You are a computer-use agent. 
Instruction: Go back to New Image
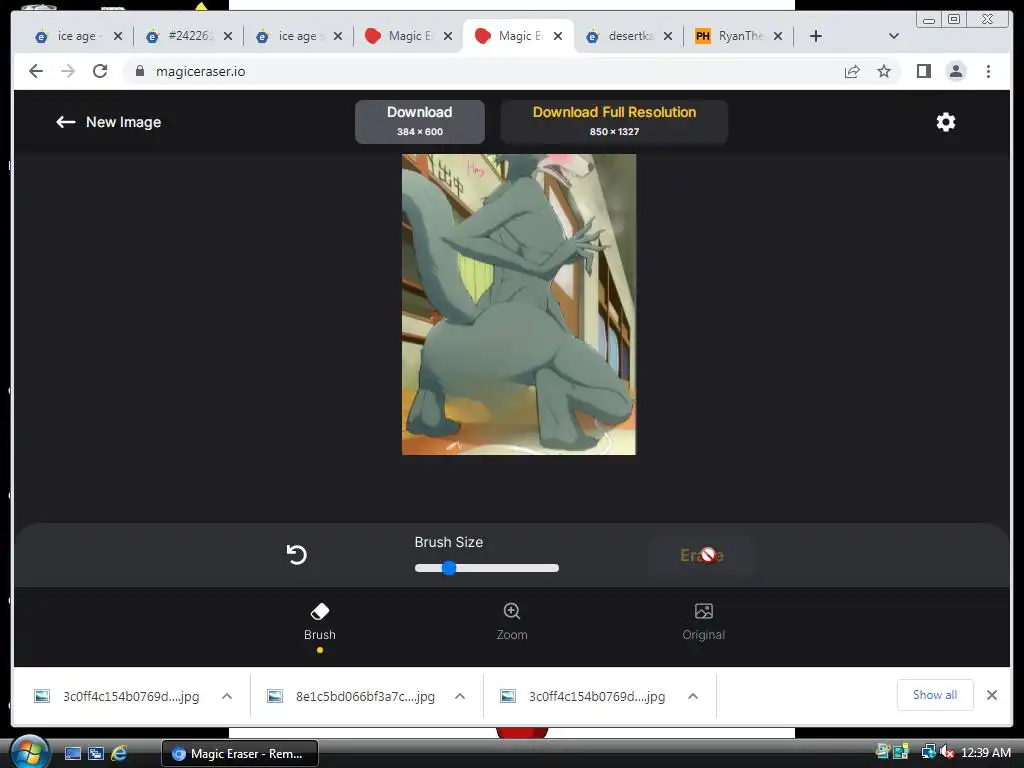108,122
